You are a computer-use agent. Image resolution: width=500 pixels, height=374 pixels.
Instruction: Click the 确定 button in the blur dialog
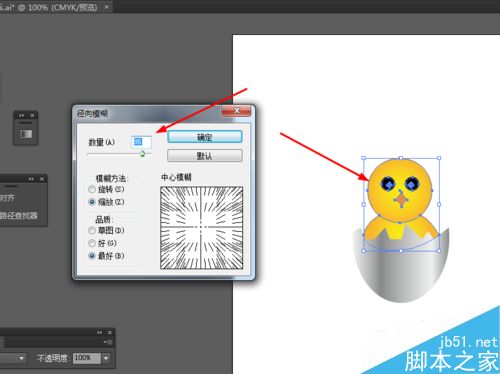click(205, 137)
